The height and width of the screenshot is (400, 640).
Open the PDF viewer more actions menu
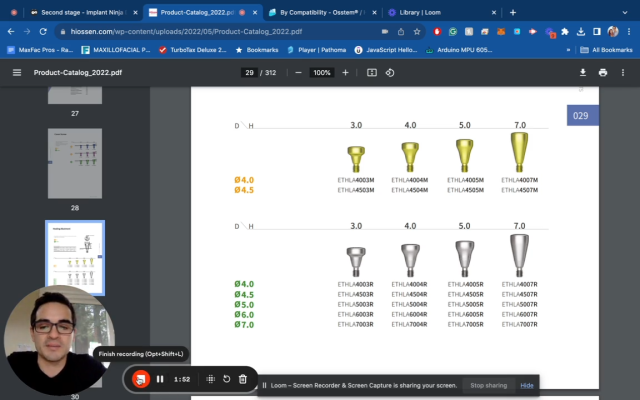[x=624, y=73]
